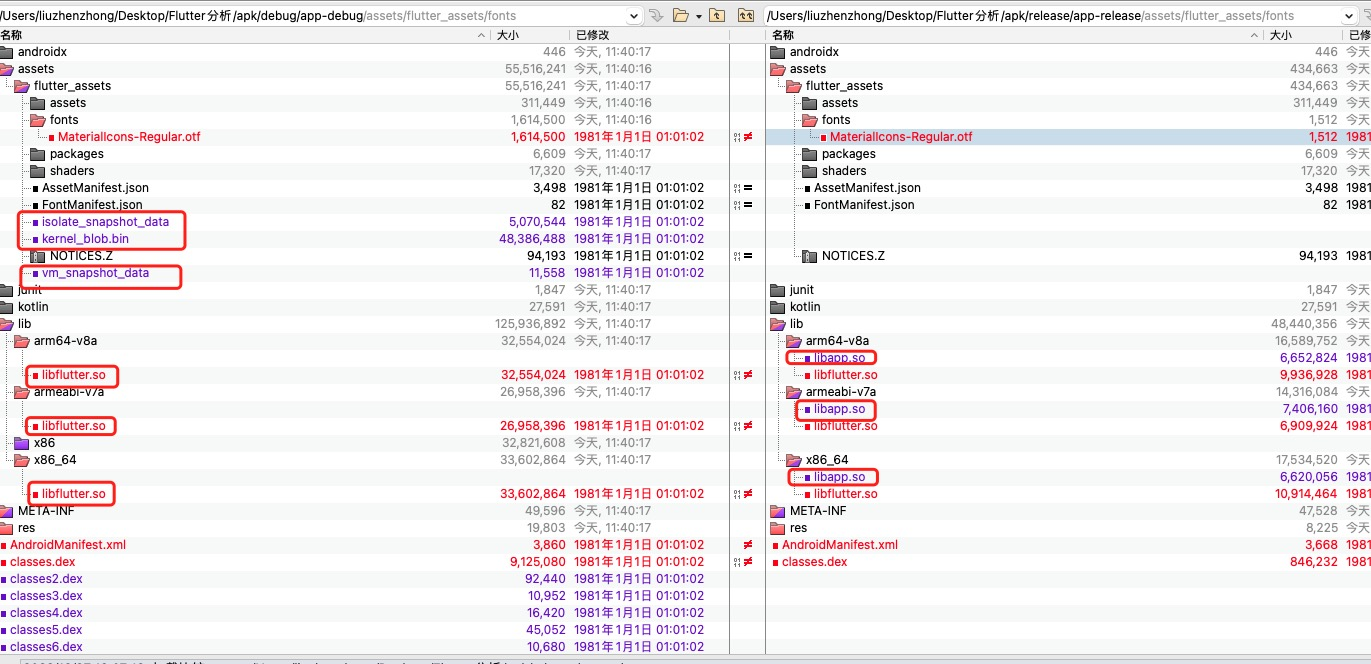Select left armeabi-v7a folder row

coord(69,392)
